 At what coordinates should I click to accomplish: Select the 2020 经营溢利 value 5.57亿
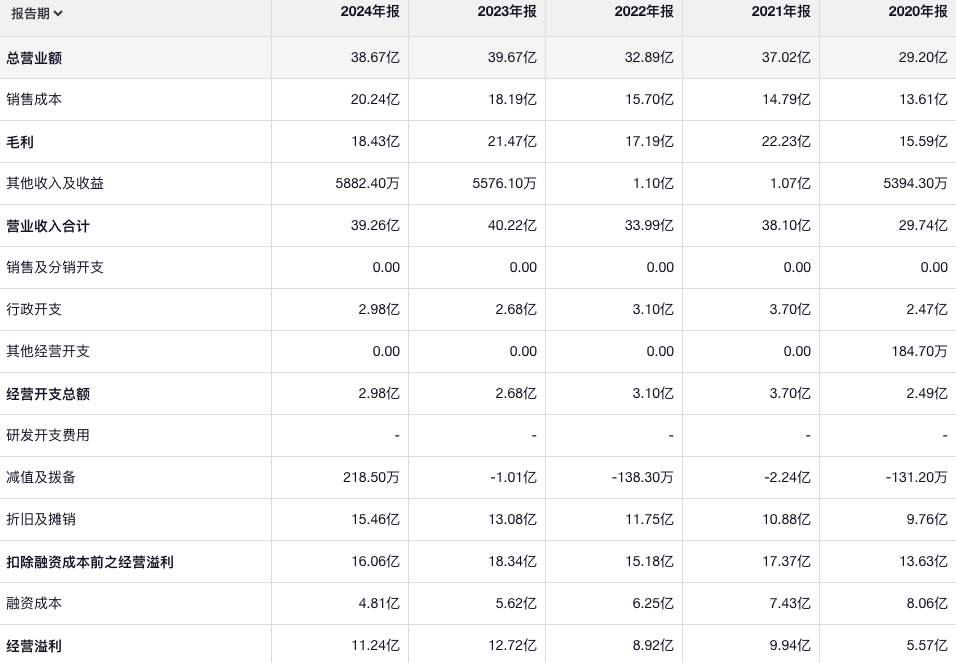(927, 646)
